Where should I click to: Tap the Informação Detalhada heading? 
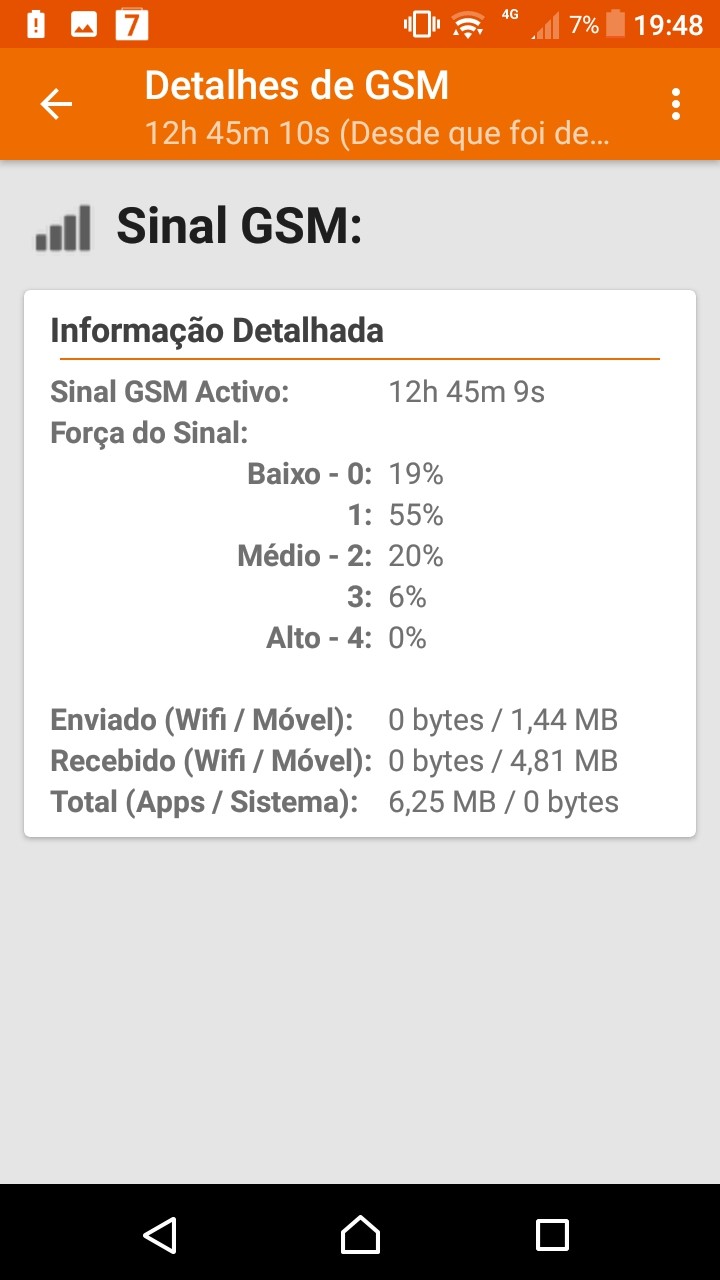217,330
